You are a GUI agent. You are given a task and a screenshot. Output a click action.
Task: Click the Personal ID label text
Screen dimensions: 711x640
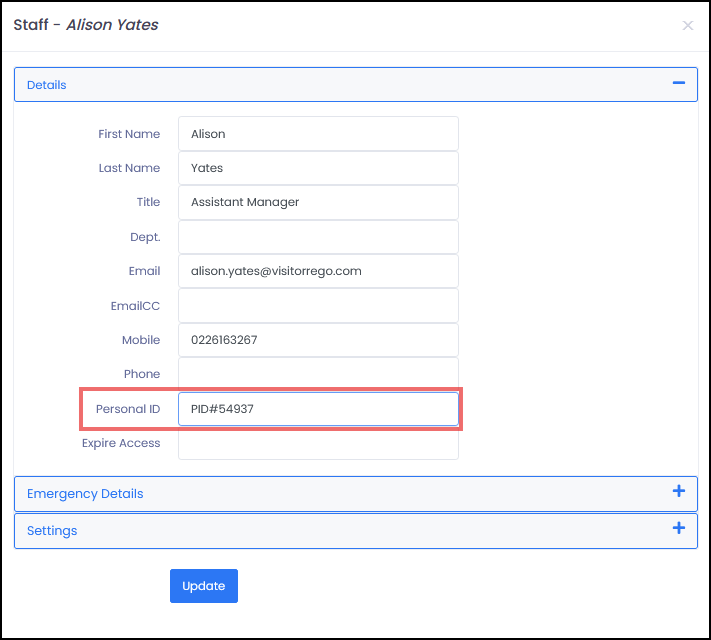point(128,409)
